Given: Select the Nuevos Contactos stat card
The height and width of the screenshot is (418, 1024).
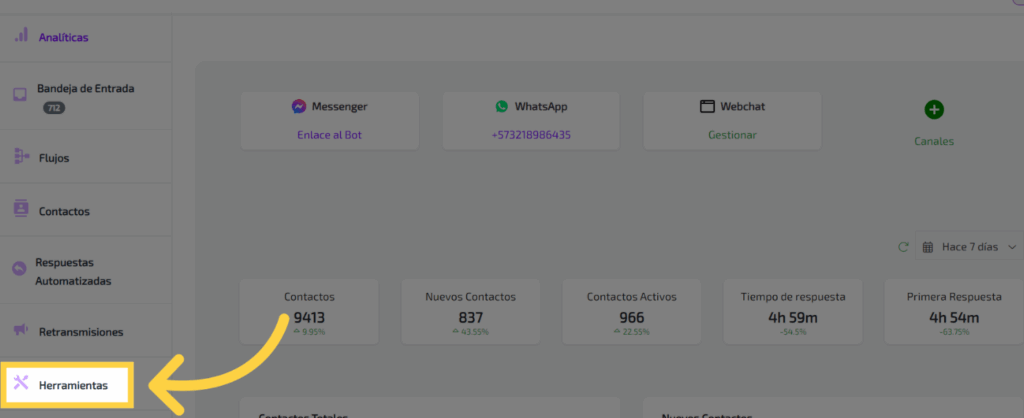Looking at the screenshot, I should [470, 312].
